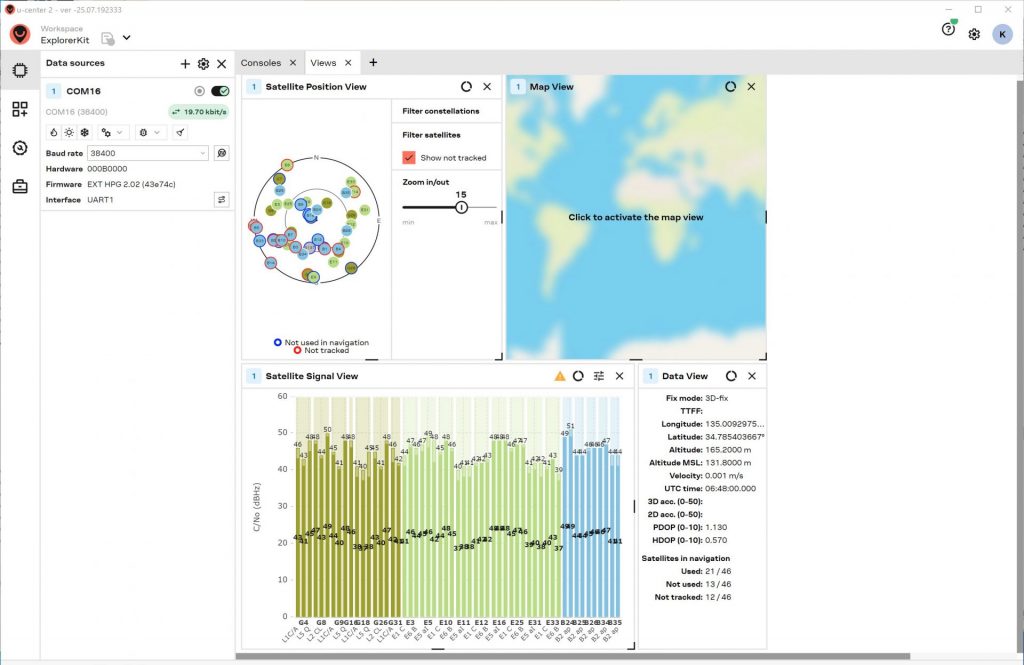Expand the device configuration gears dropdown
Viewport: 1024px width, 665px height.
pyautogui.click(x=111, y=132)
